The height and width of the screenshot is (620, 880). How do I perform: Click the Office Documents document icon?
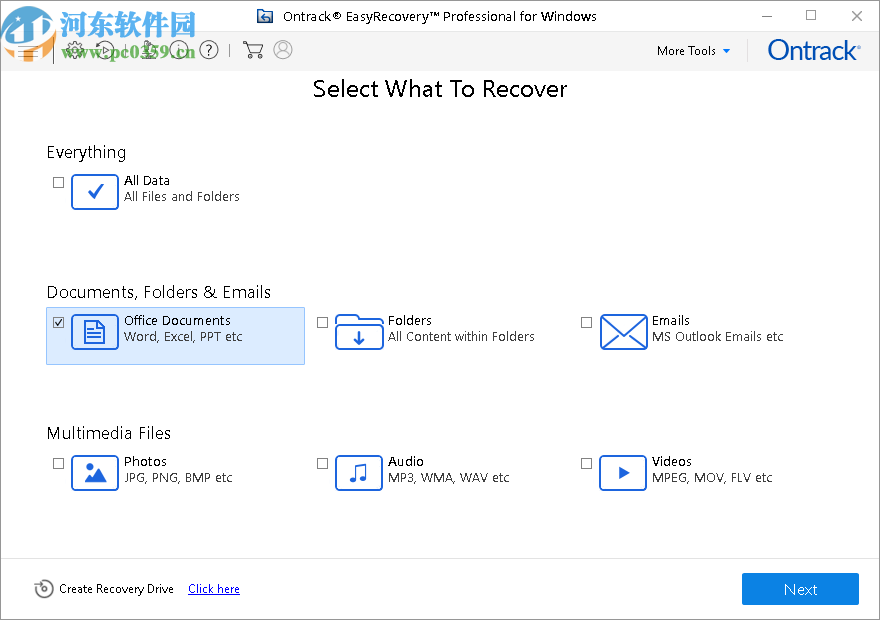point(95,332)
